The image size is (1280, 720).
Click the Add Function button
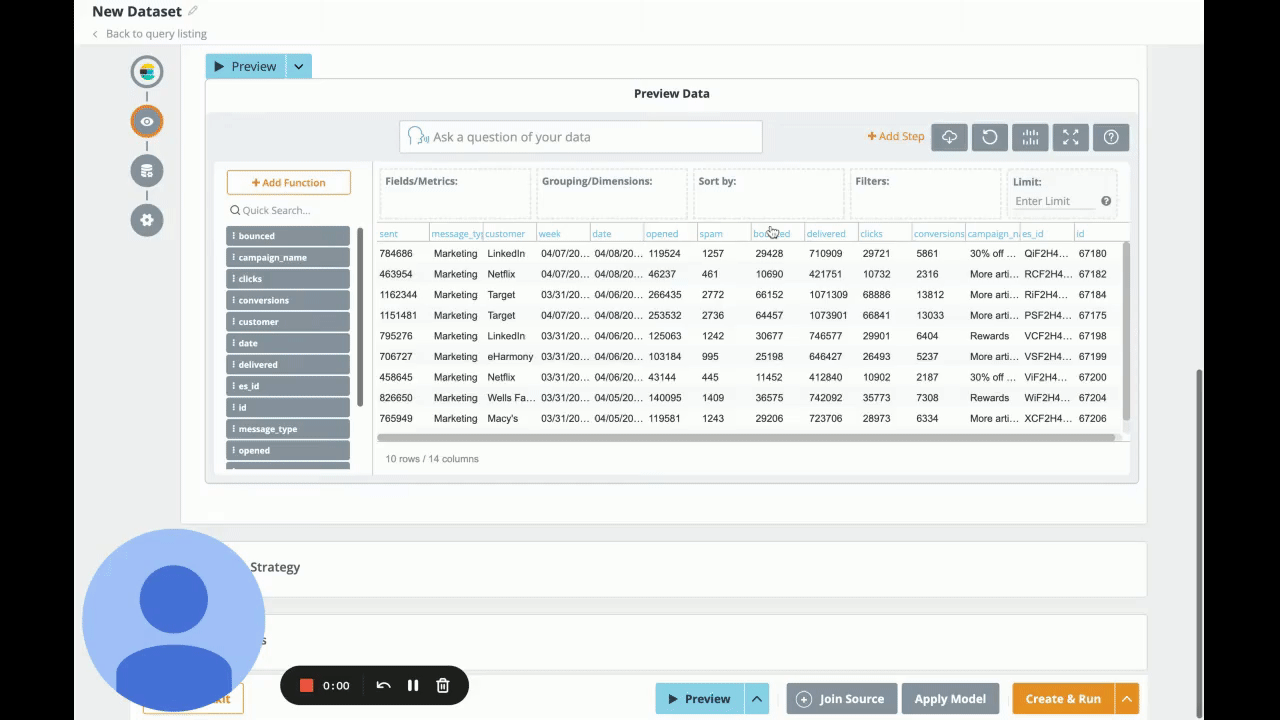[x=288, y=183]
